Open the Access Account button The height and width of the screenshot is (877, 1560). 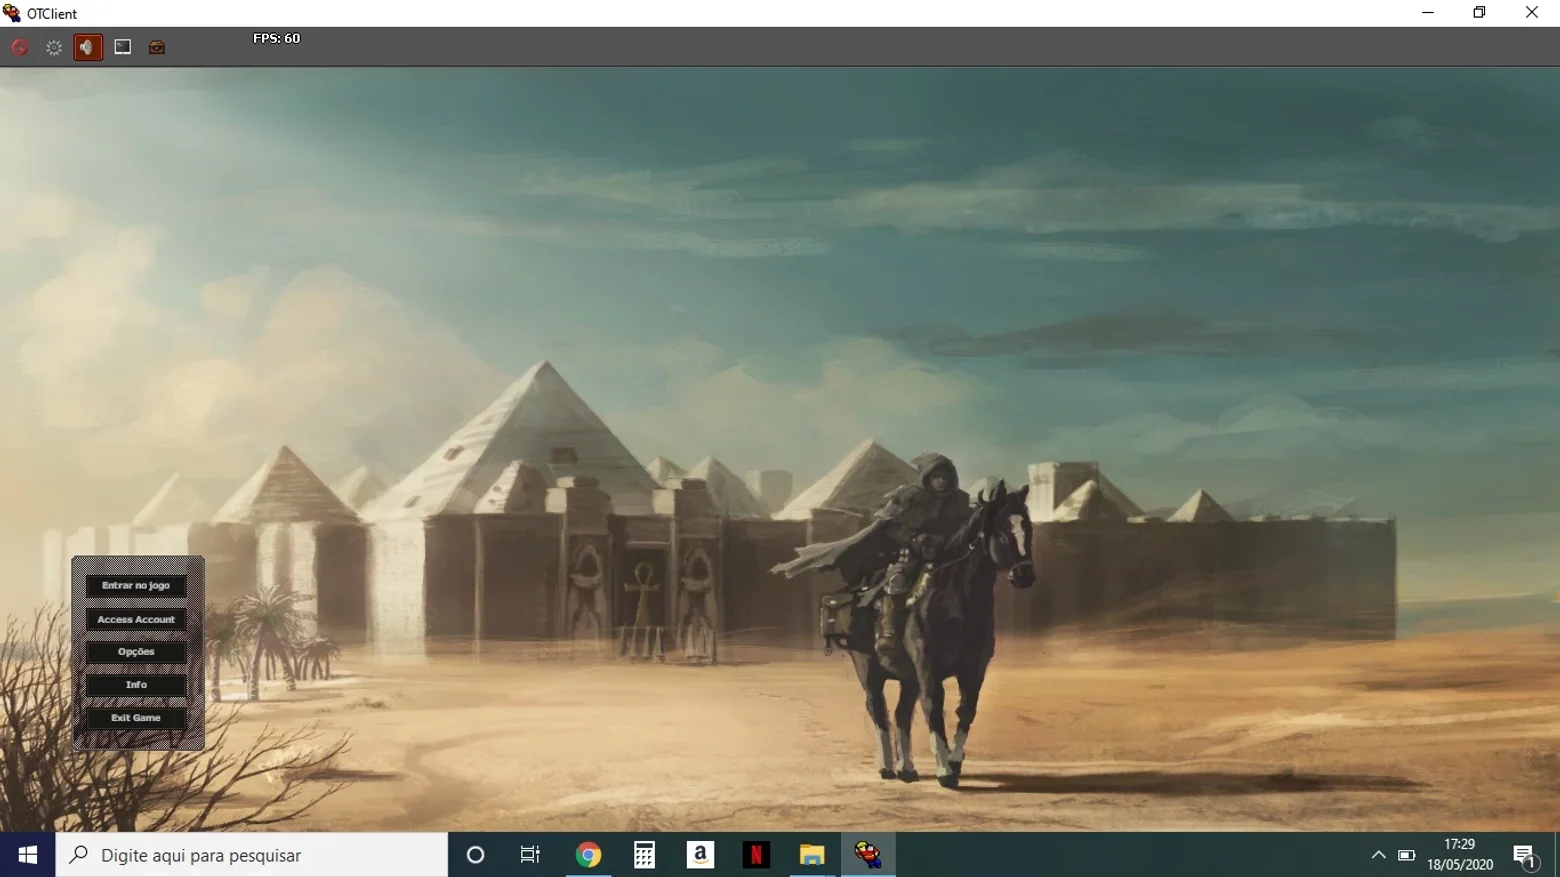tap(136, 620)
